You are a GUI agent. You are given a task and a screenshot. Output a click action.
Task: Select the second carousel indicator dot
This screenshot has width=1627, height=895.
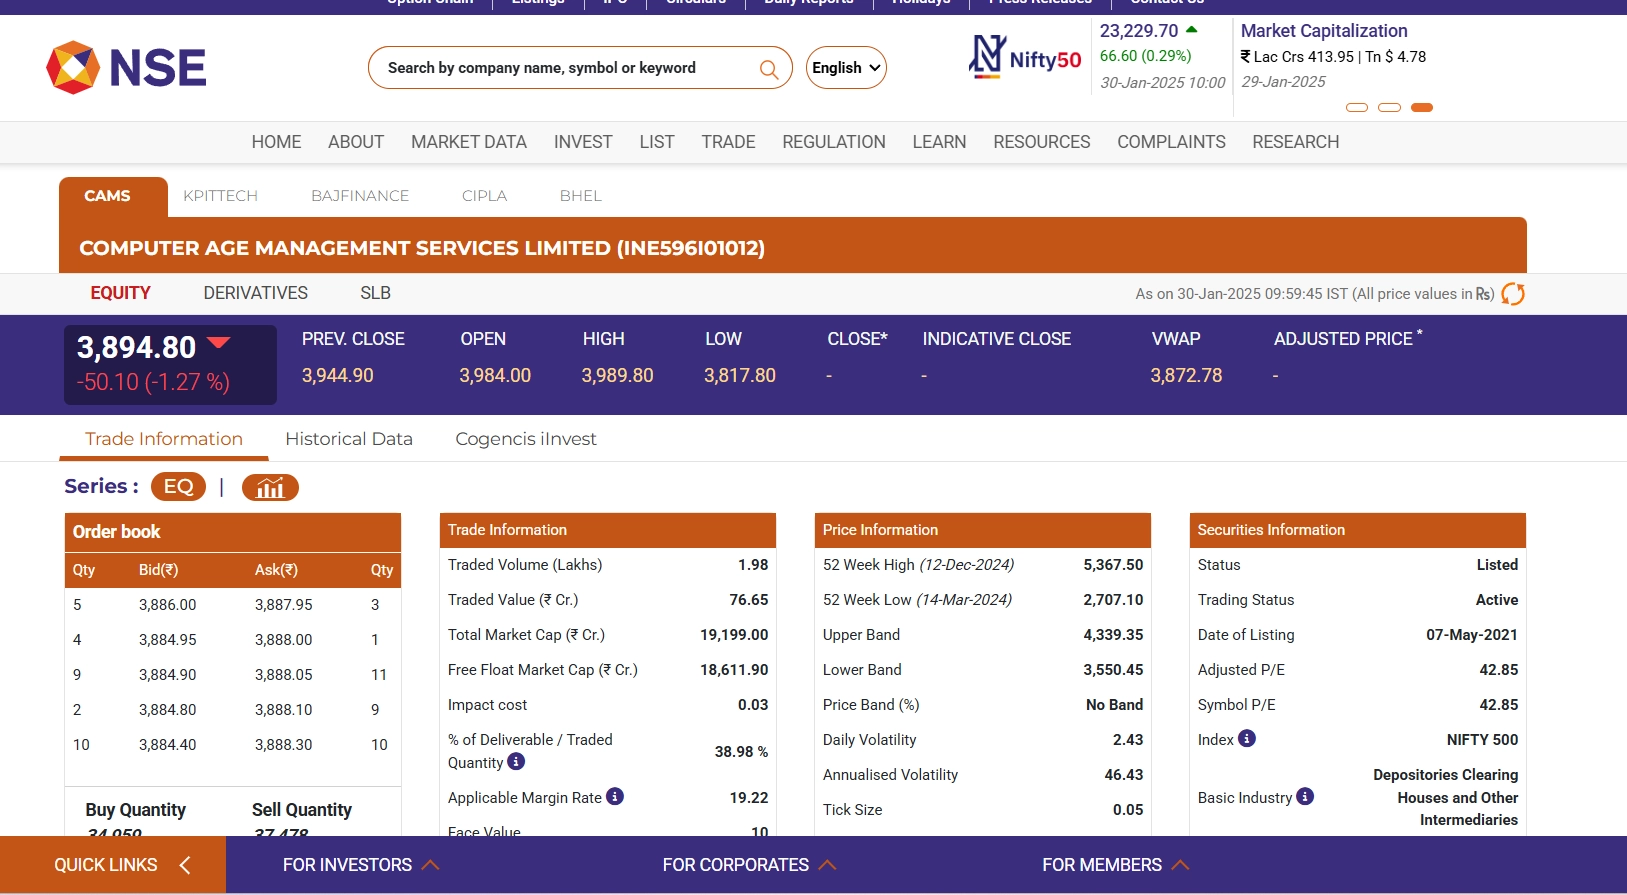(1389, 107)
